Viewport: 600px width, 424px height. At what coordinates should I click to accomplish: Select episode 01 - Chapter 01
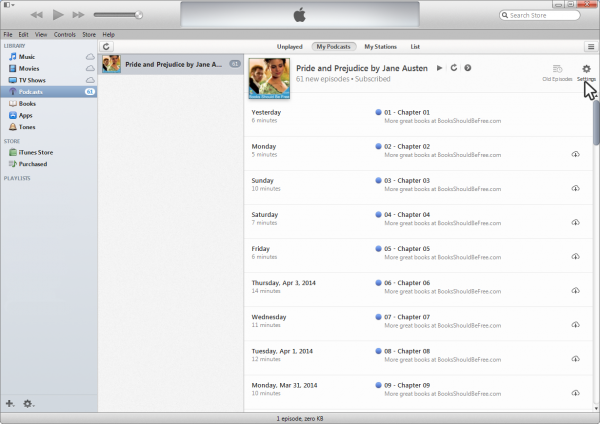(x=418, y=116)
